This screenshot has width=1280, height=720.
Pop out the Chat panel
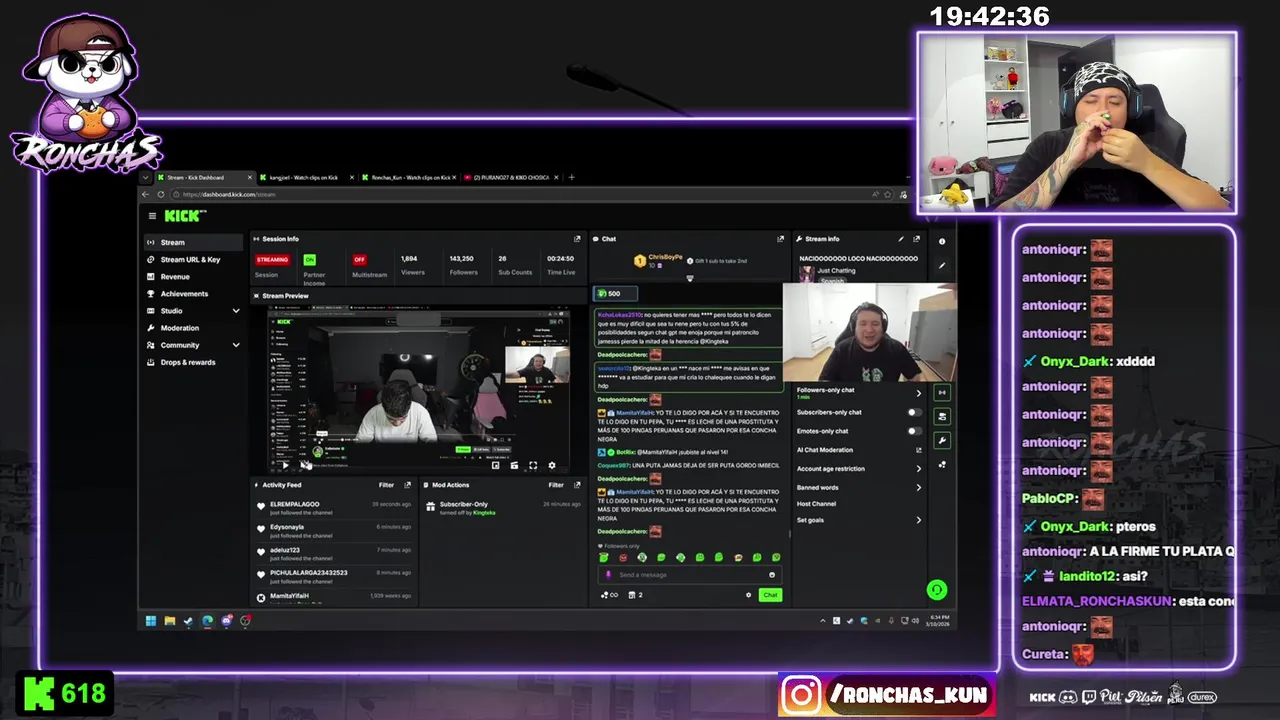(x=781, y=239)
